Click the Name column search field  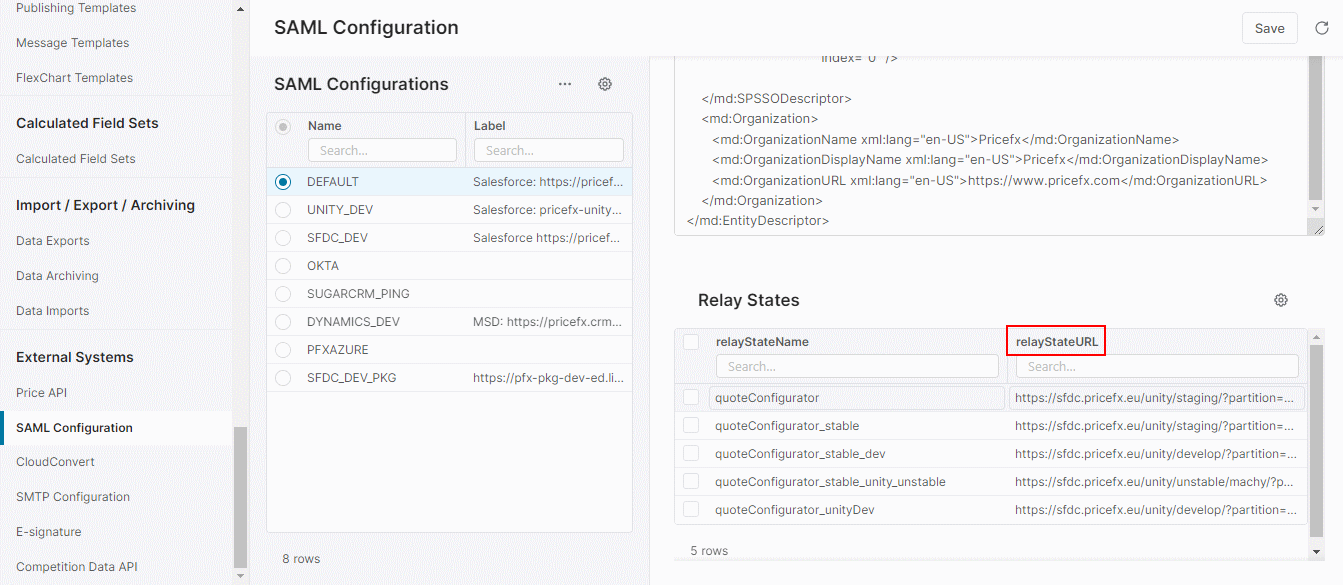point(382,150)
